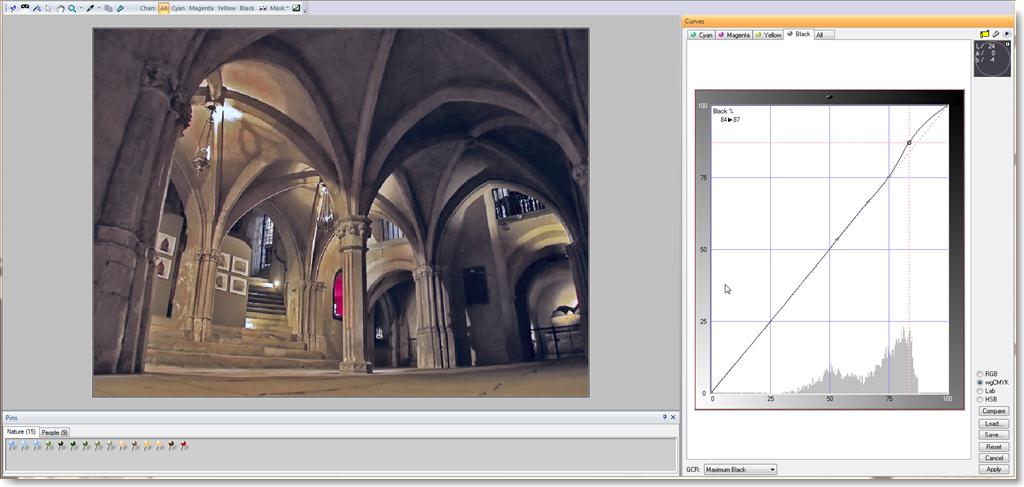Switch to the Yellow curve tab
The image size is (1024, 487).
[768, 35]
